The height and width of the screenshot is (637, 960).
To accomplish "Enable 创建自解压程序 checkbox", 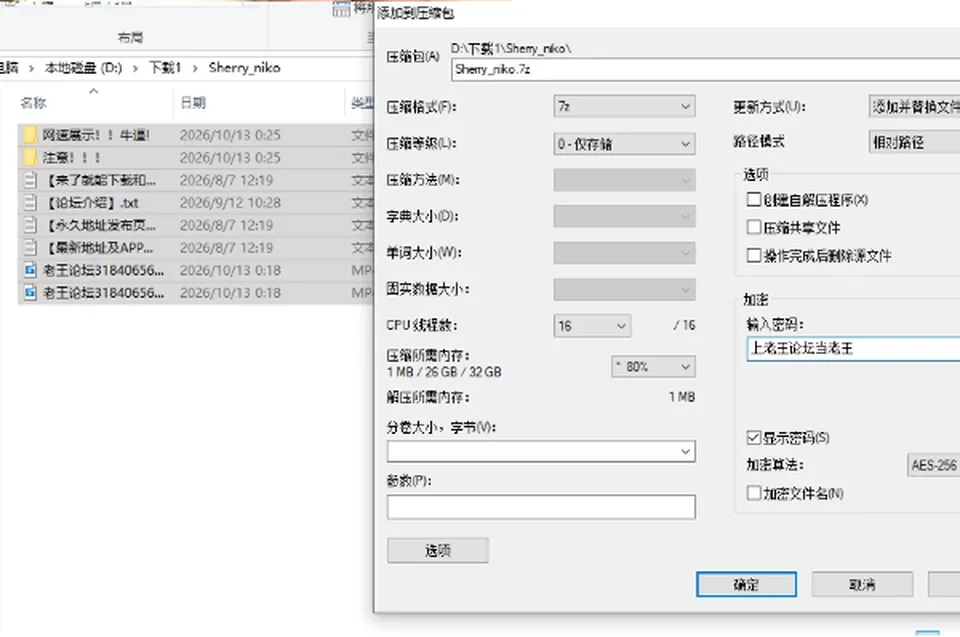I will [754, 200].
